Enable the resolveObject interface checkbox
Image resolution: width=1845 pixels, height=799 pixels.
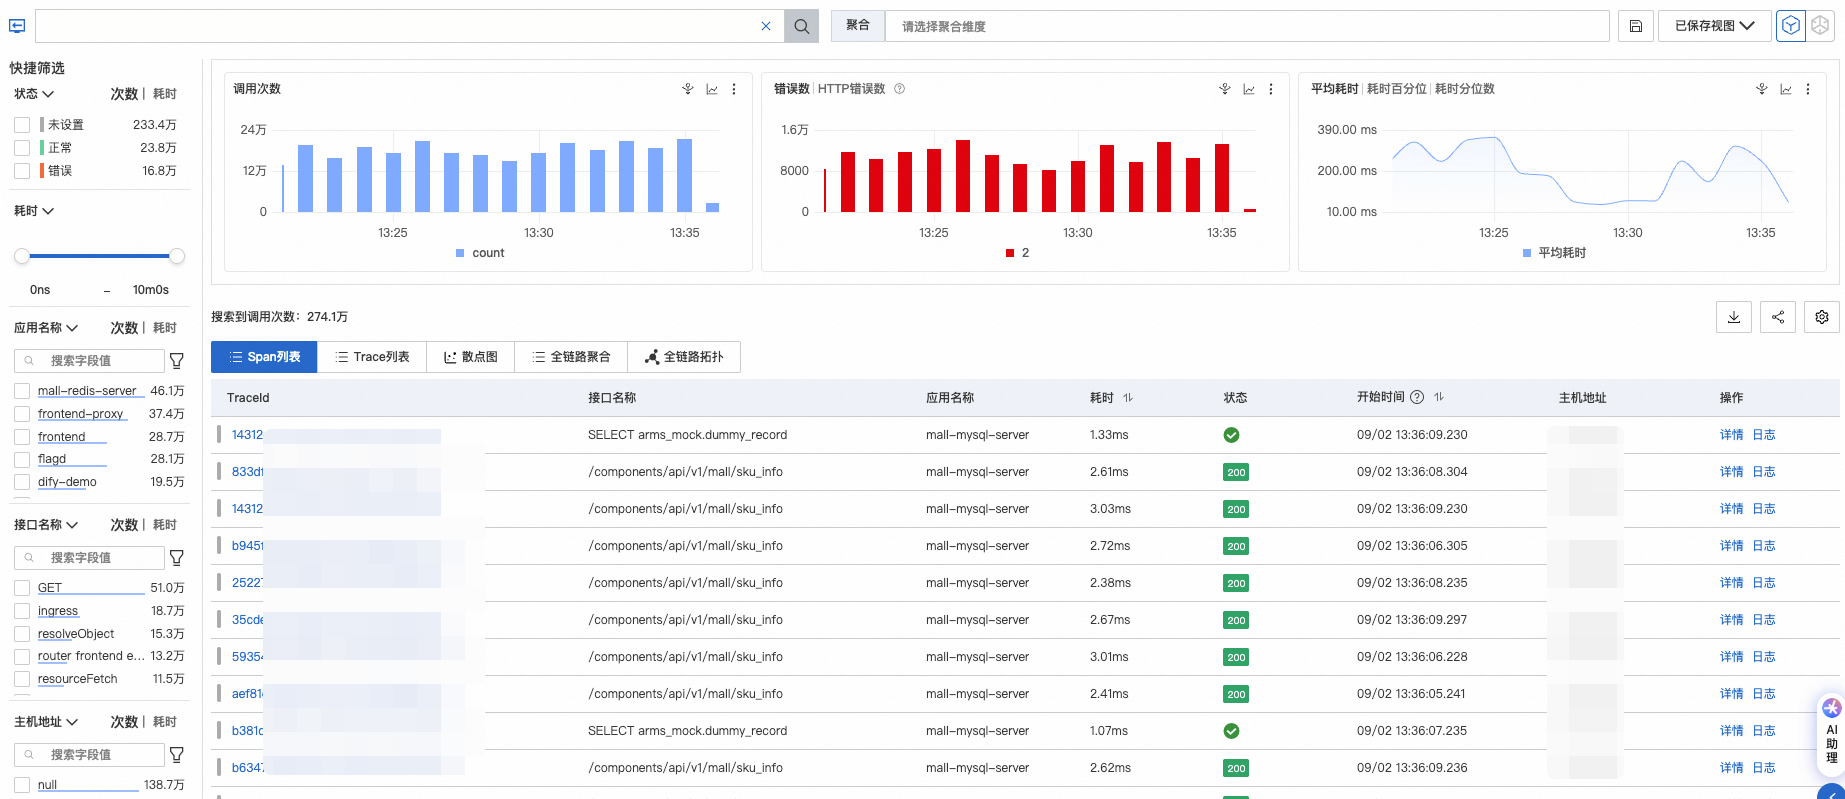tap(22, 634)
